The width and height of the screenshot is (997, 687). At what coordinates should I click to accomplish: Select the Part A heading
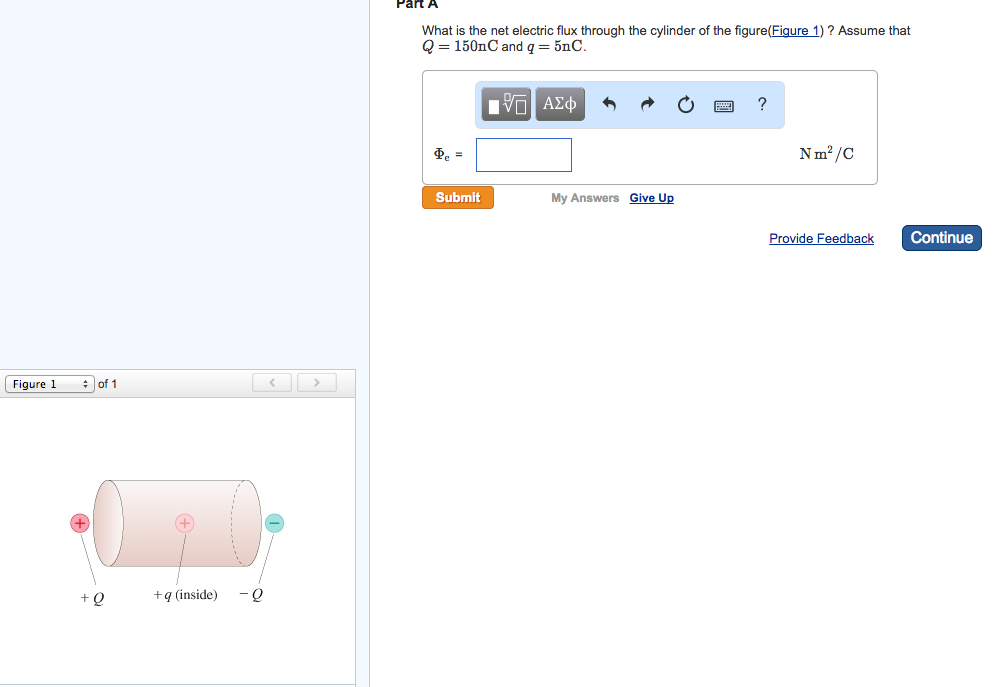click(418, 6)
